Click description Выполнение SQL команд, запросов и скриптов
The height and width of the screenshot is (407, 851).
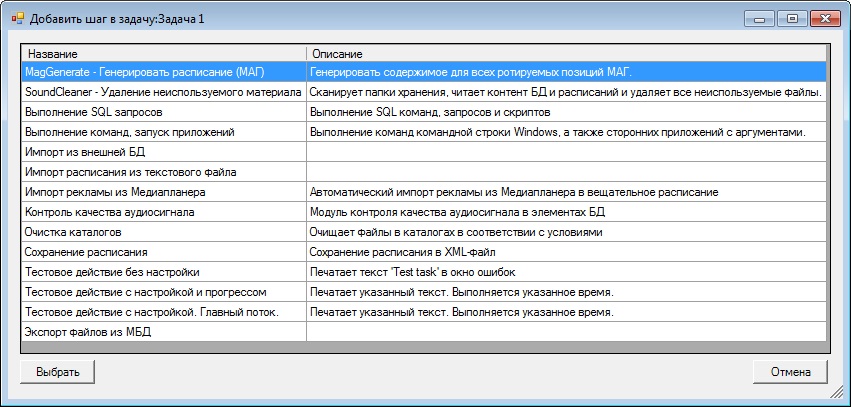(x=566, y=112)
